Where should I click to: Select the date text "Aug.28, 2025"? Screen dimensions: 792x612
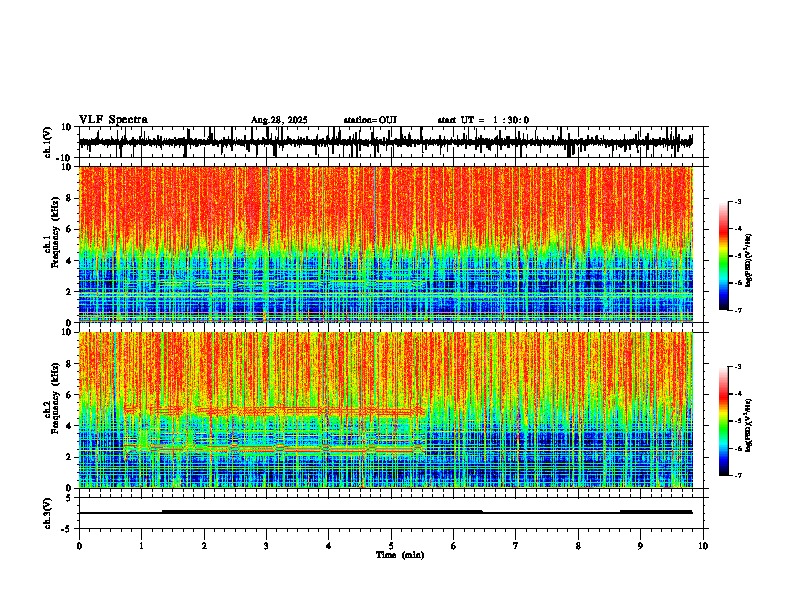pyautogui.click(x=279, y=120)
